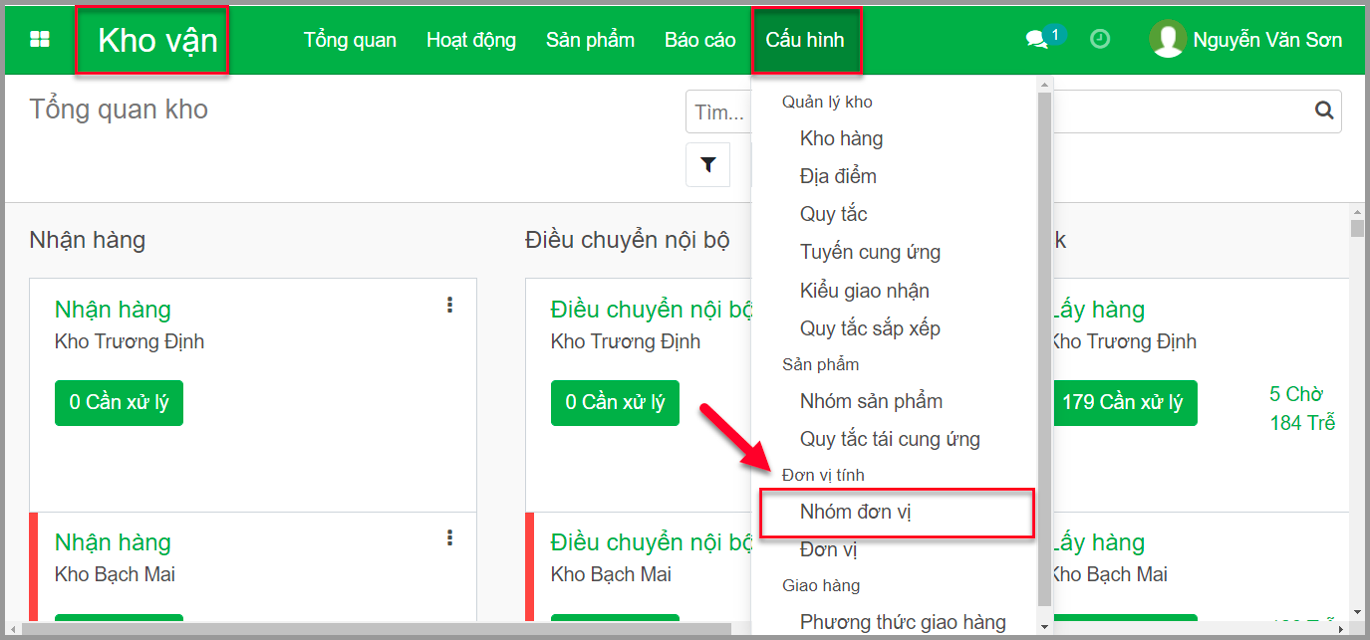Open the filter funnel button

point(708,165)
